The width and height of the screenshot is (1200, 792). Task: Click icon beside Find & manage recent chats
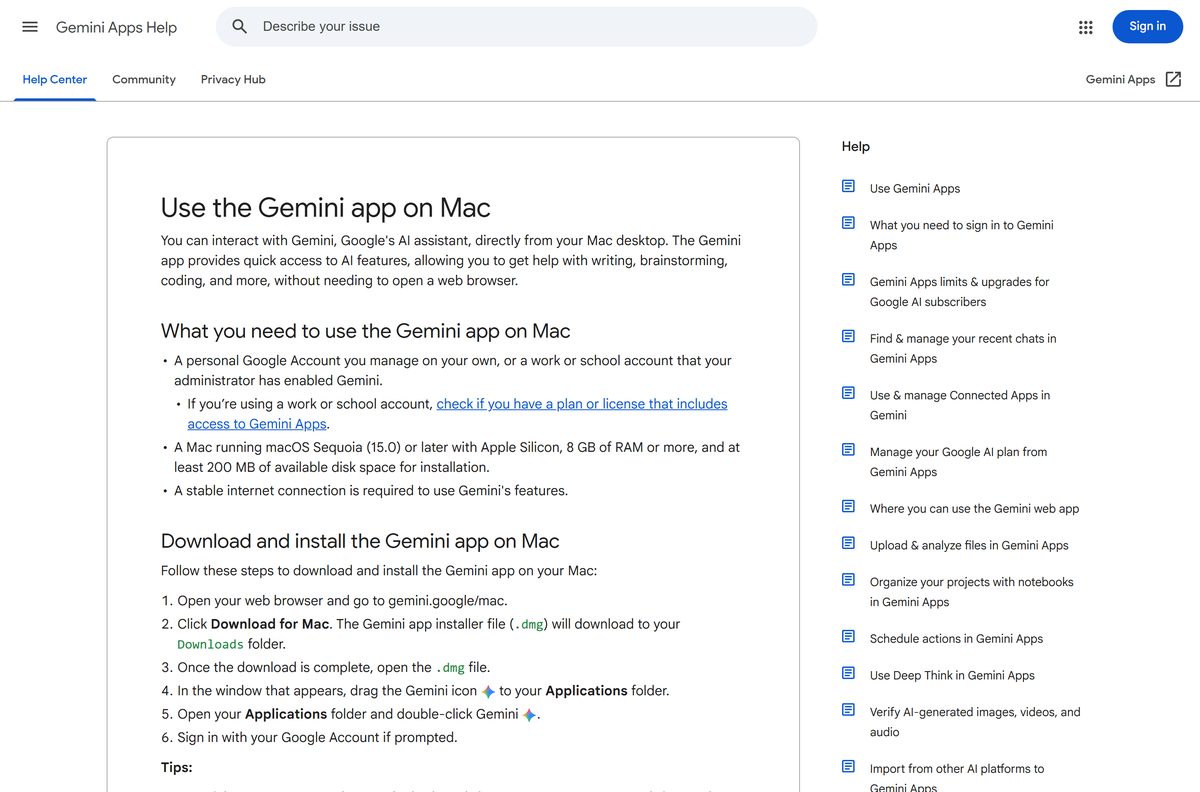coord(848,336)
